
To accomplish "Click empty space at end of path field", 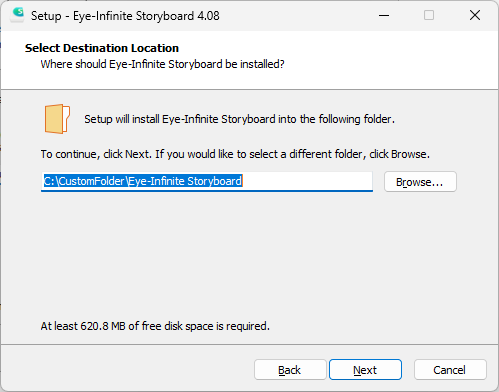I will click(x=307, y=181).
